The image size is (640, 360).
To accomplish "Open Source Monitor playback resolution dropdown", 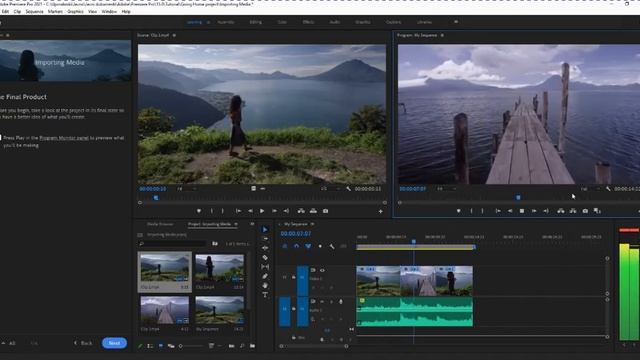I will click(x=331, y=189).
